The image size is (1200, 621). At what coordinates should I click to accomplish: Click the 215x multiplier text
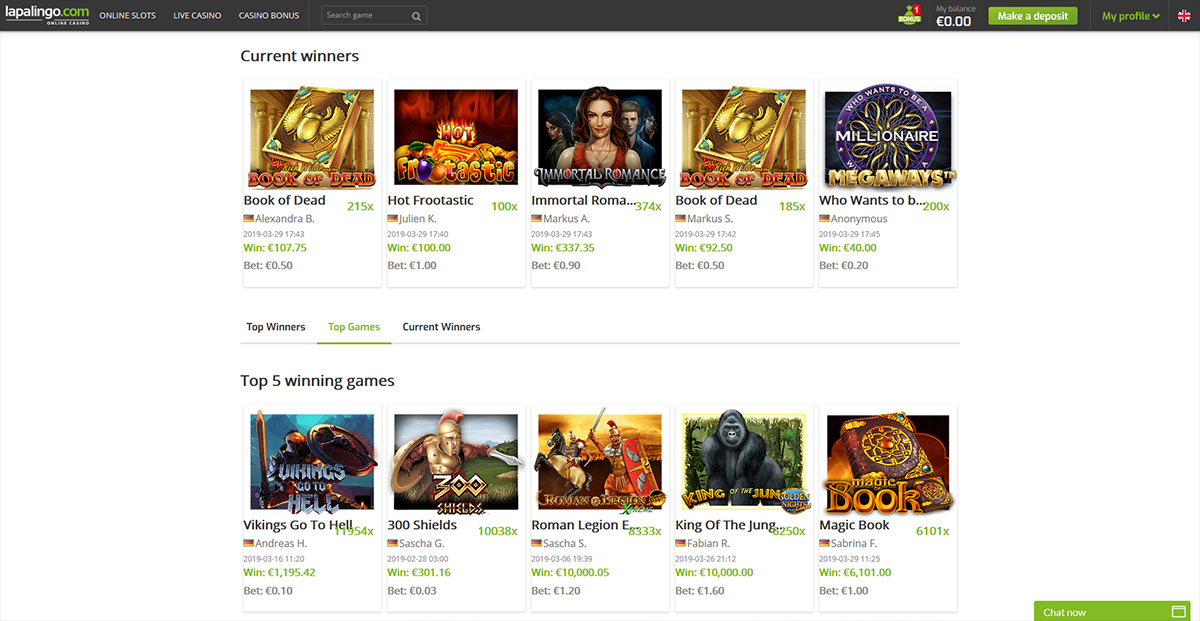tap(360, 206)
